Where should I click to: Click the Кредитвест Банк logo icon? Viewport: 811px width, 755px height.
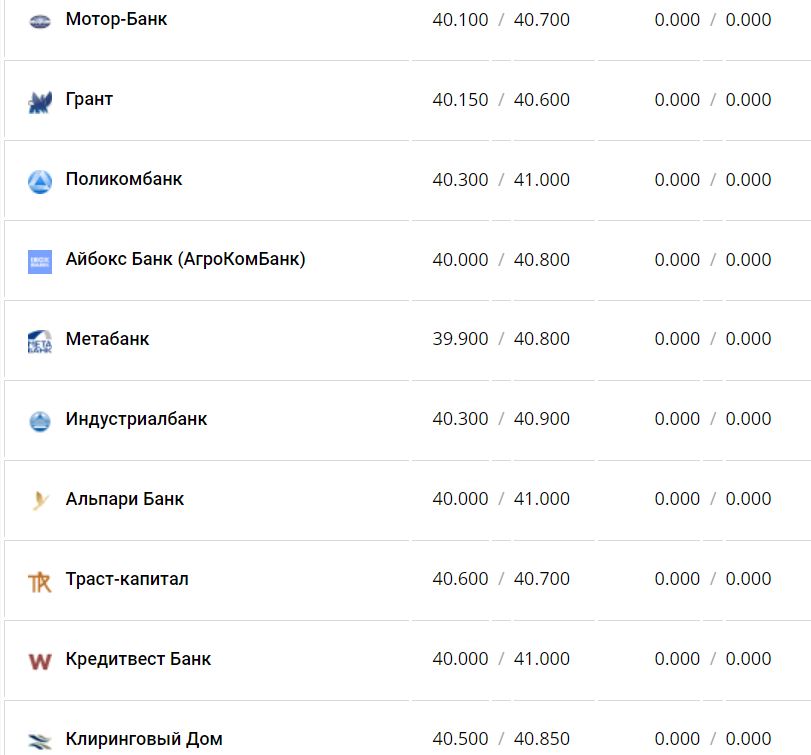click(x=39, y=661)
